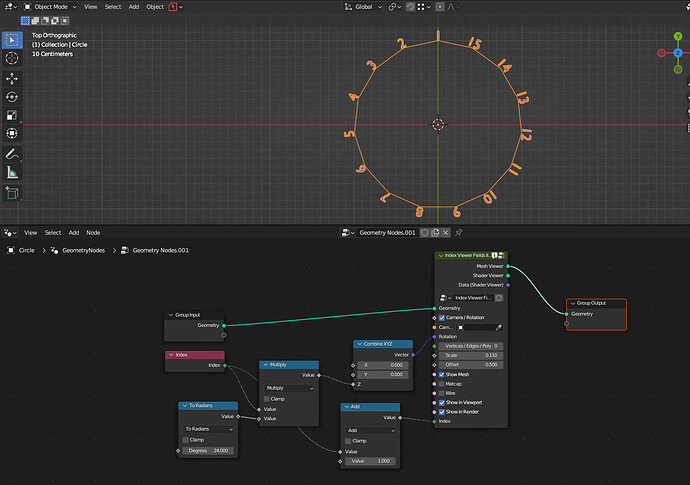Collapse the Combine XYZ node
This screenshot has width=690, height=485.
(x=360, y=344)
